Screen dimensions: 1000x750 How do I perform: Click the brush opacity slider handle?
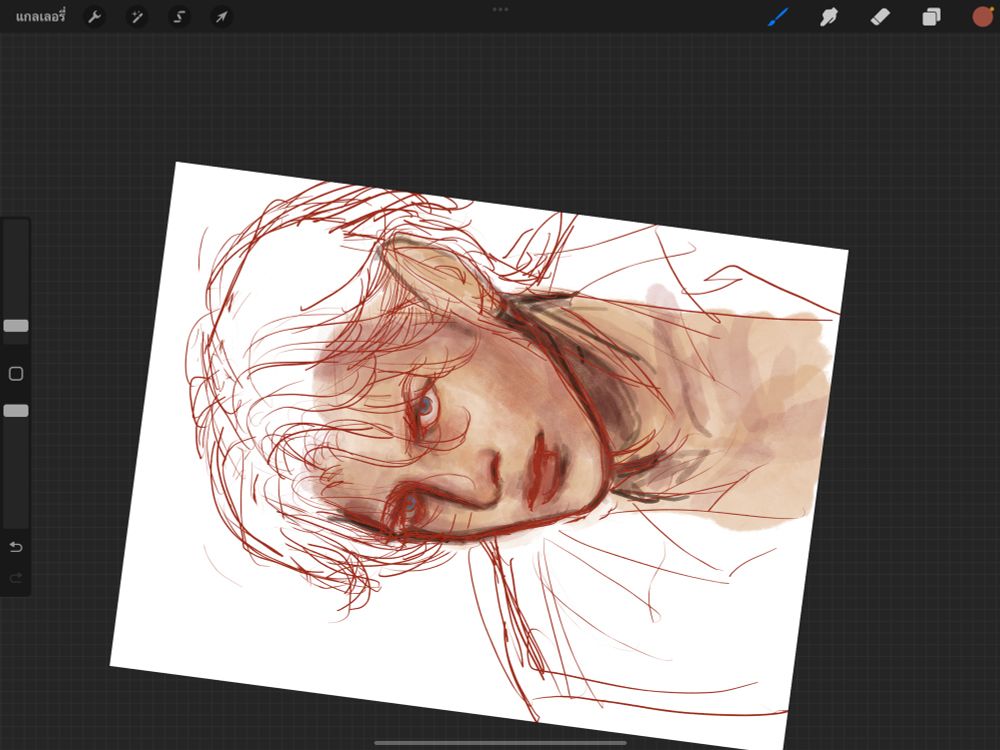click(x=16, y=411)
